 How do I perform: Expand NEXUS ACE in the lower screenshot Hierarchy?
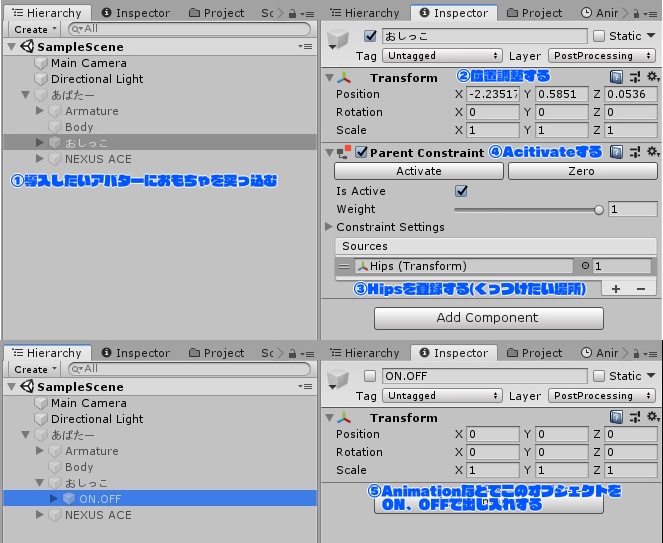click(x=39, y=514)
